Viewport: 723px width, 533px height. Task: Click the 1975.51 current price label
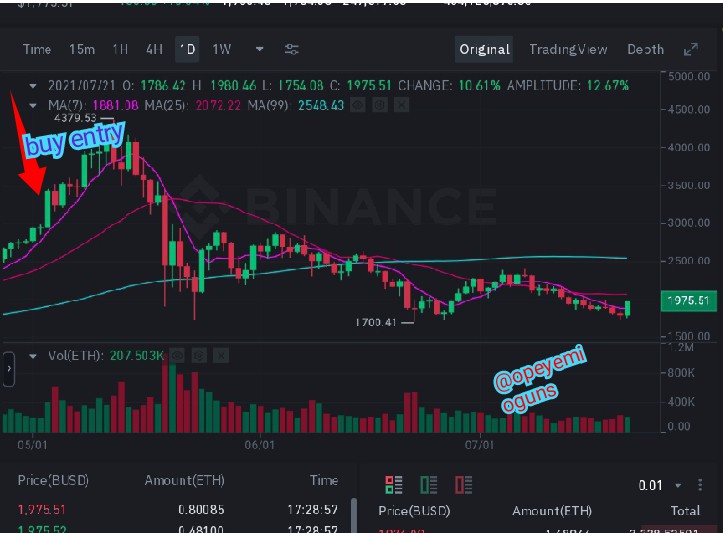coord(688,301)
